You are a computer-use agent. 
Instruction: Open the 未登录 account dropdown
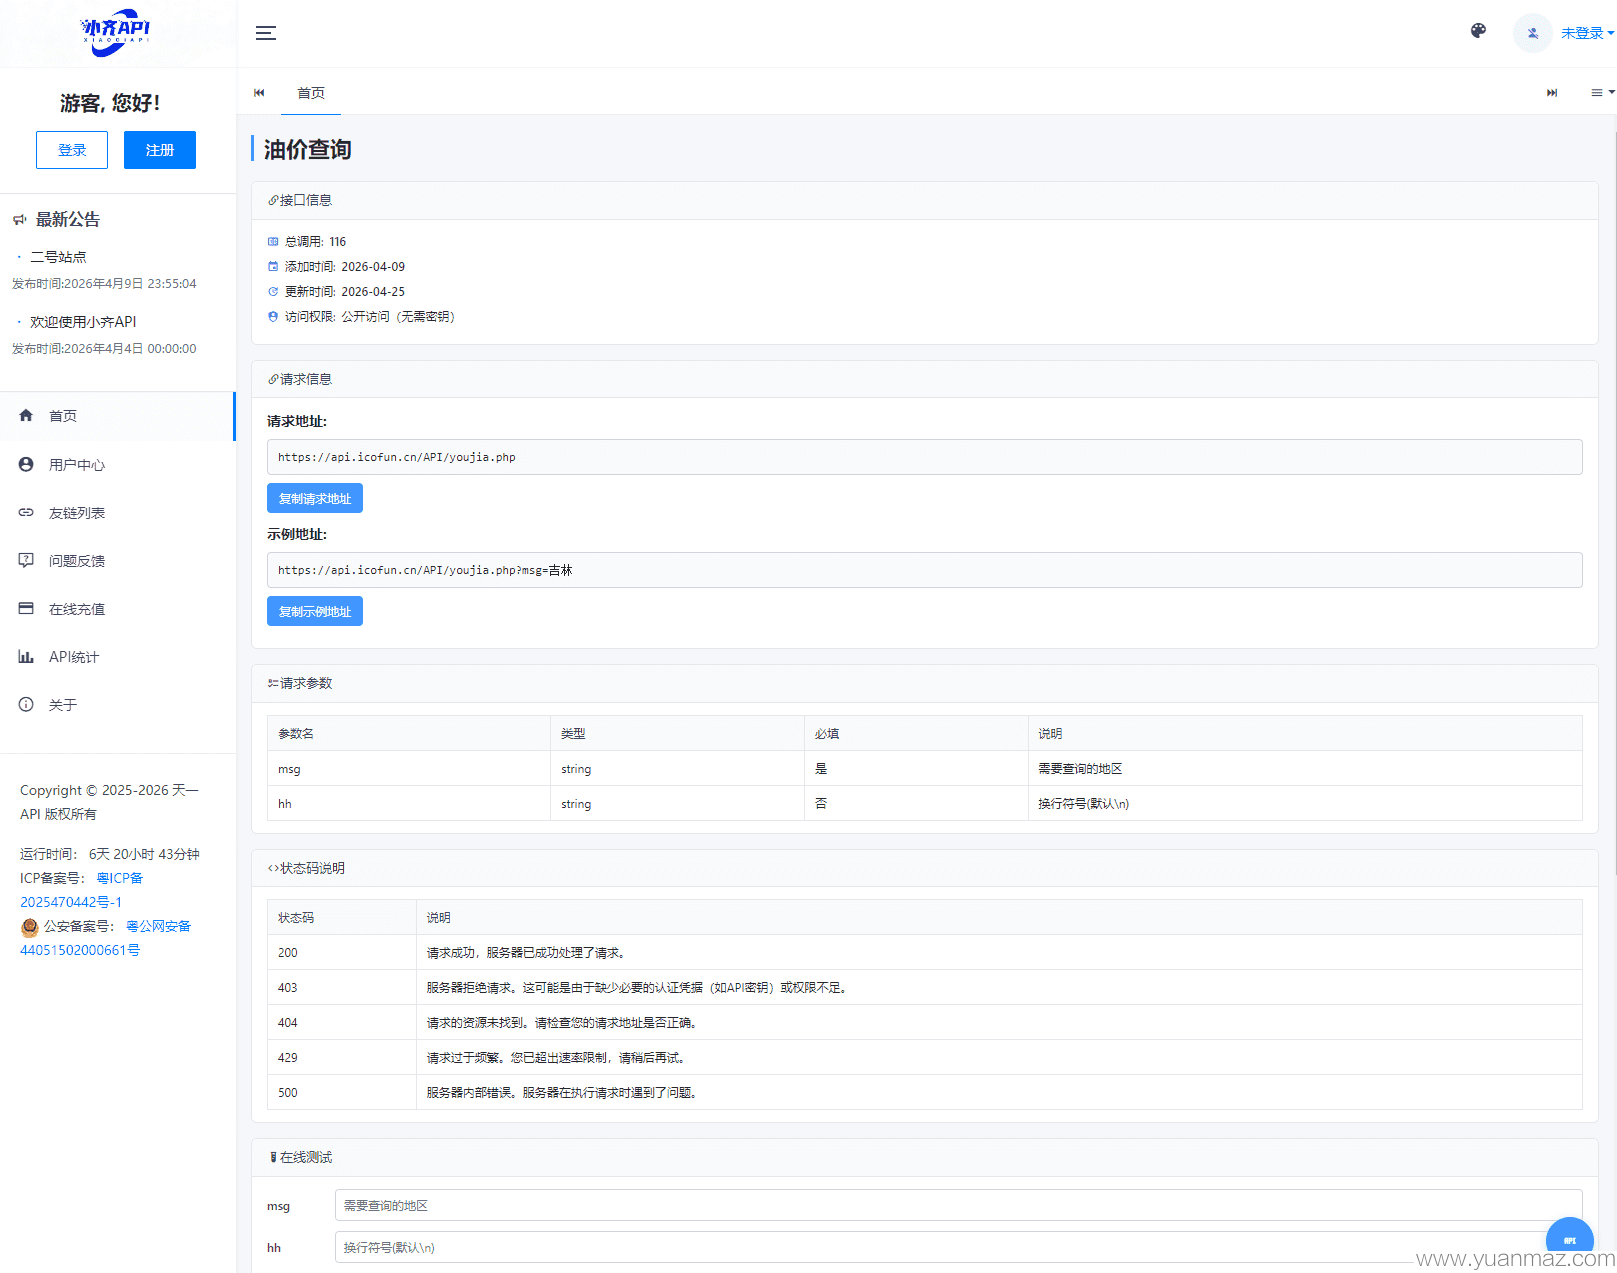pyautogui.click(x=1587, y=33)
